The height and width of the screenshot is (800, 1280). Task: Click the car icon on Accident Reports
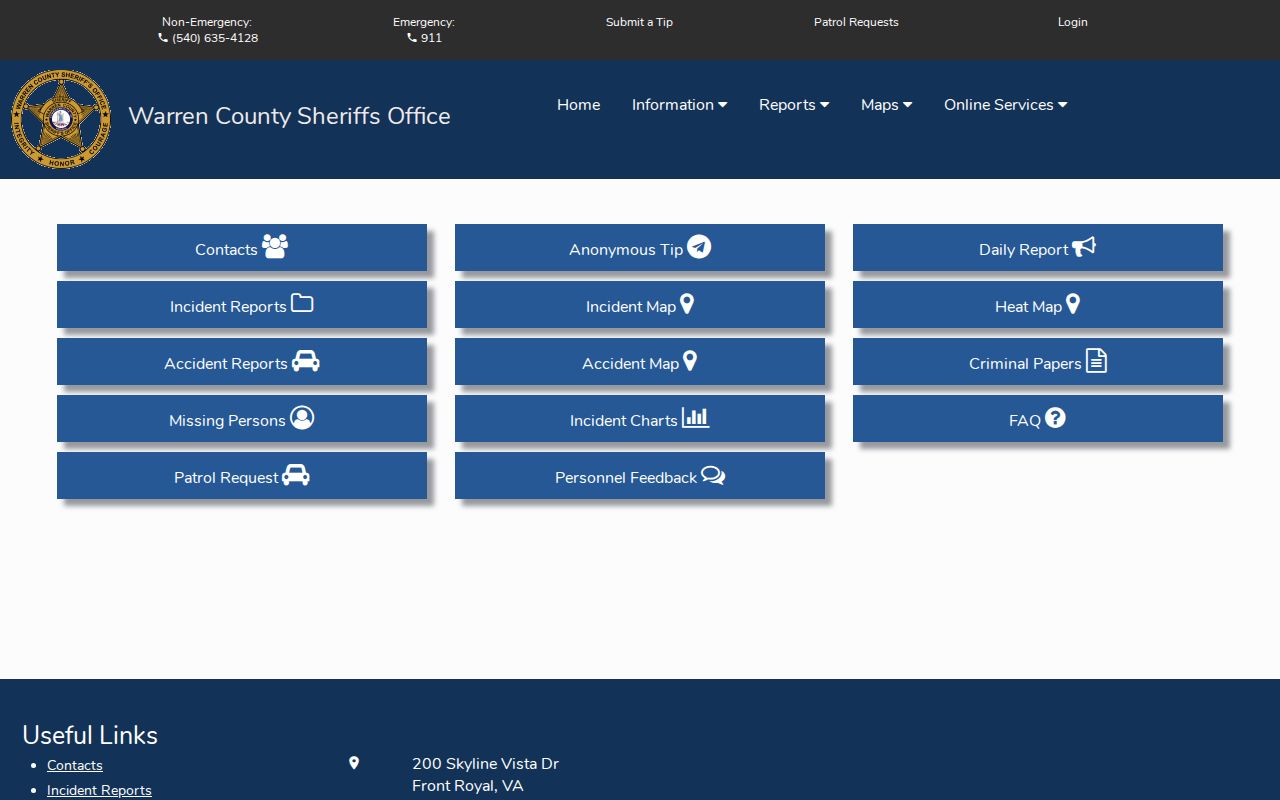306,361
